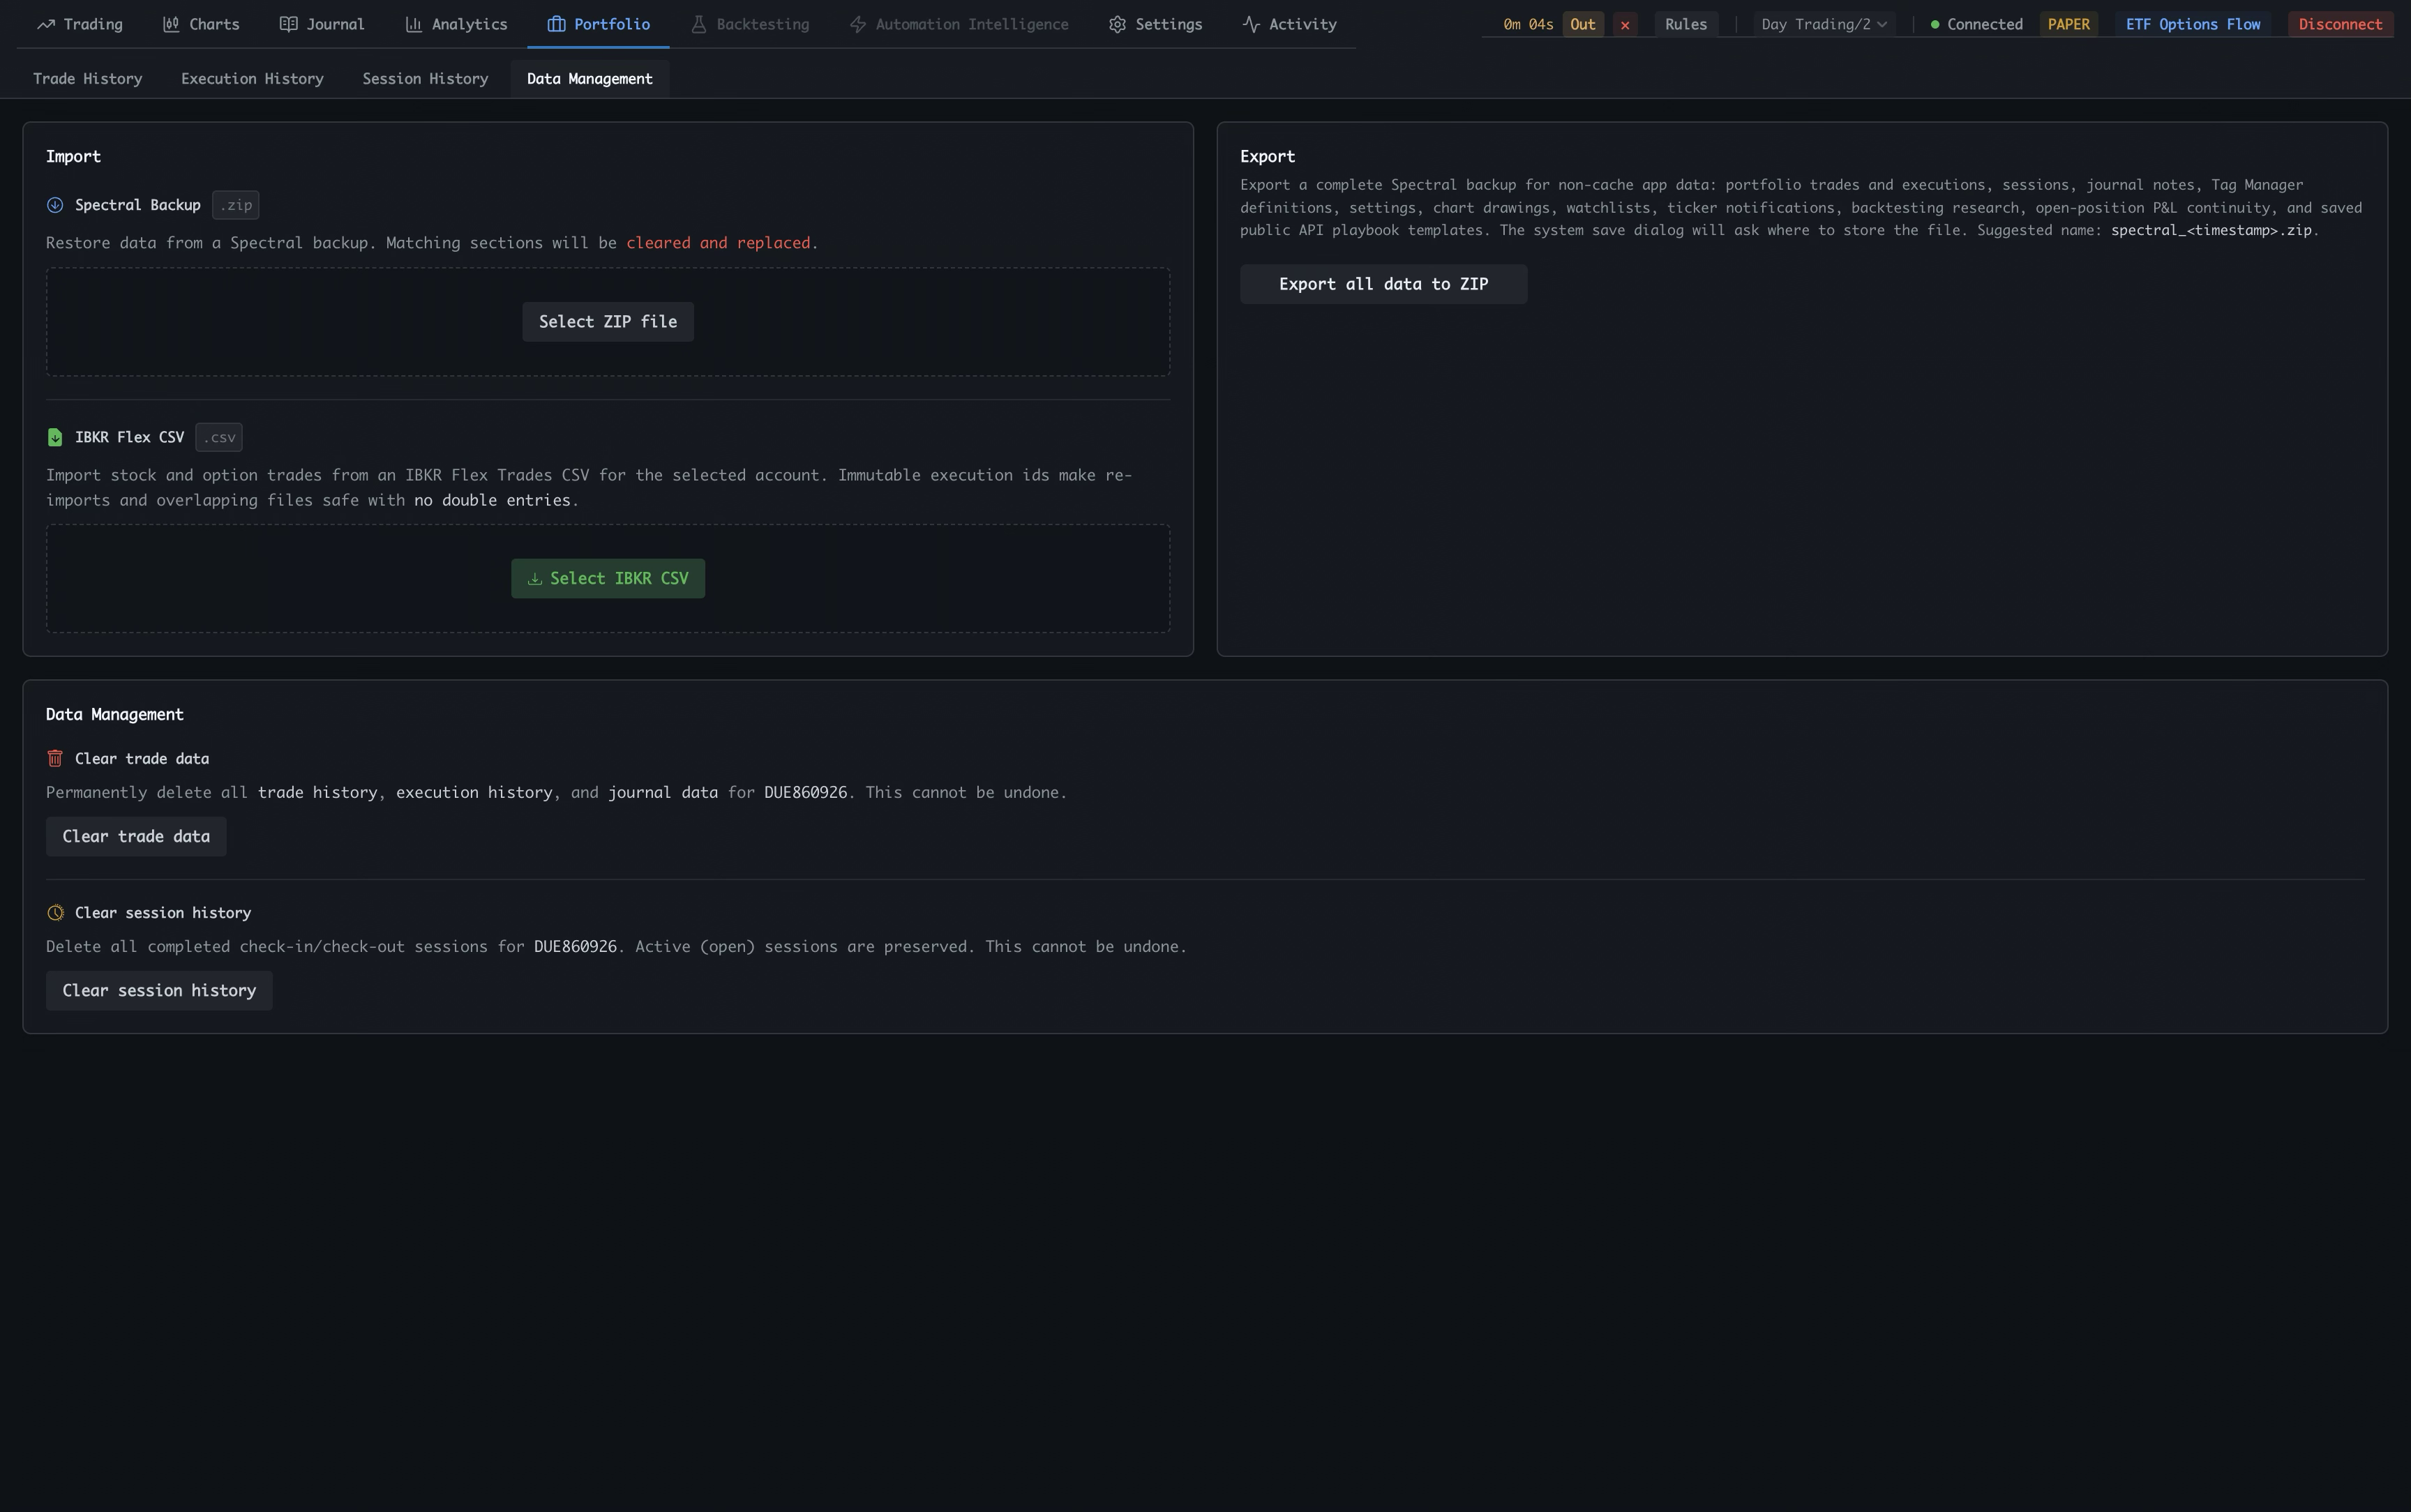The height and width of the screenshot is (1512, 2411).
Task: Click the Portfolio briefcase icon
Action: pyautogui.click(x=556, y=24)
